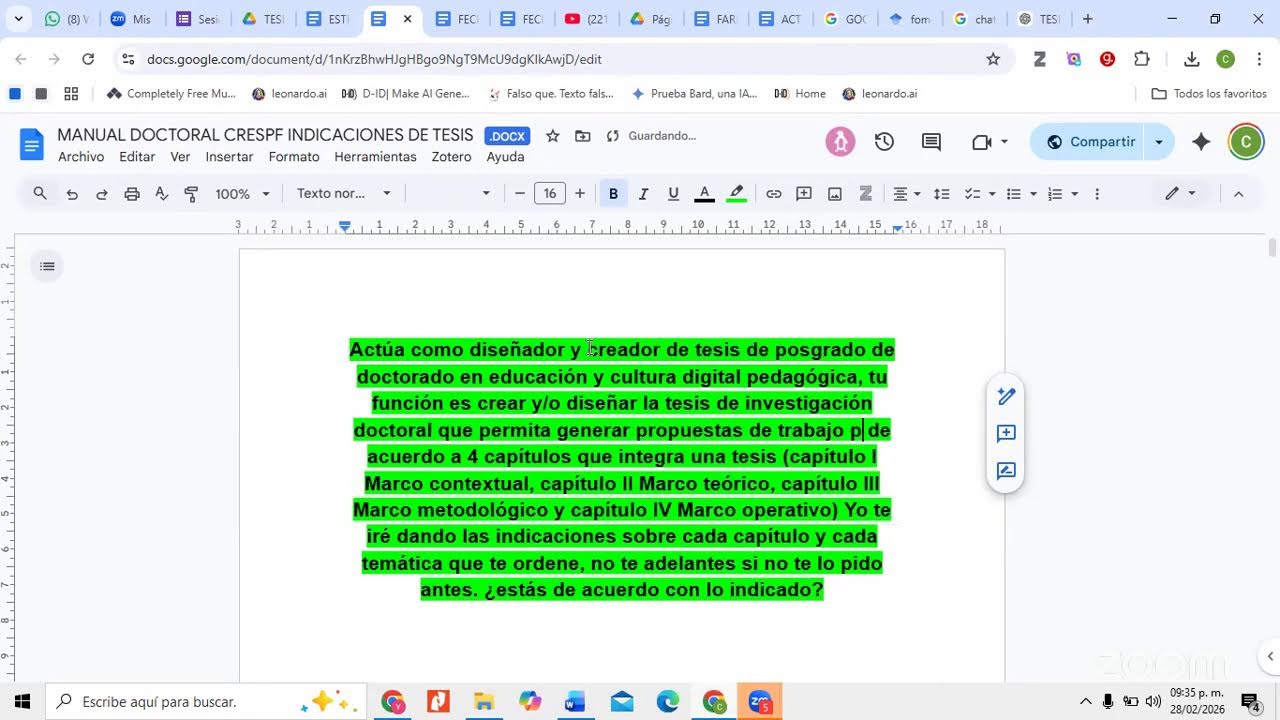Click the side panel suggest edits icon
The width and height of the screenshot is (1280, 720).
[x=1007, y=470]
